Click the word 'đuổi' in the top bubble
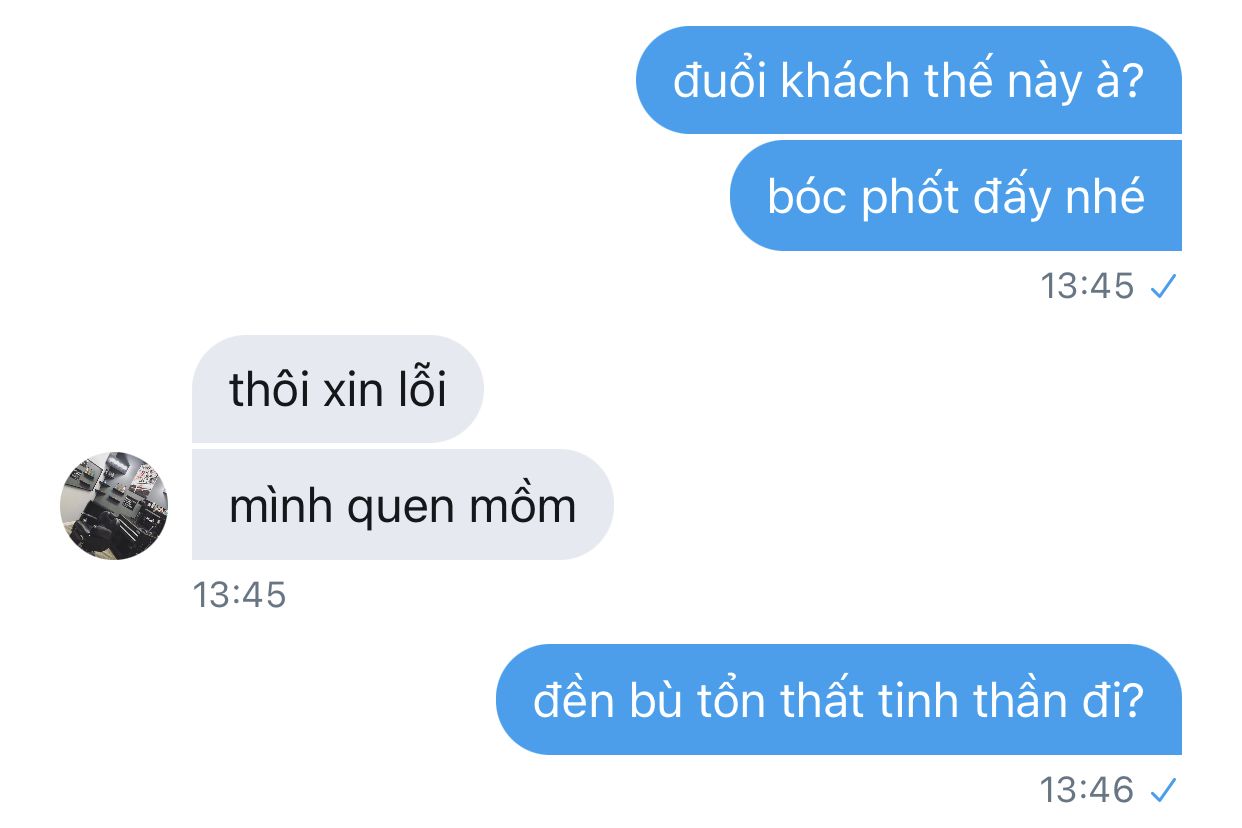The width and height of the screenshot is (1242, 828). point(720,81)
